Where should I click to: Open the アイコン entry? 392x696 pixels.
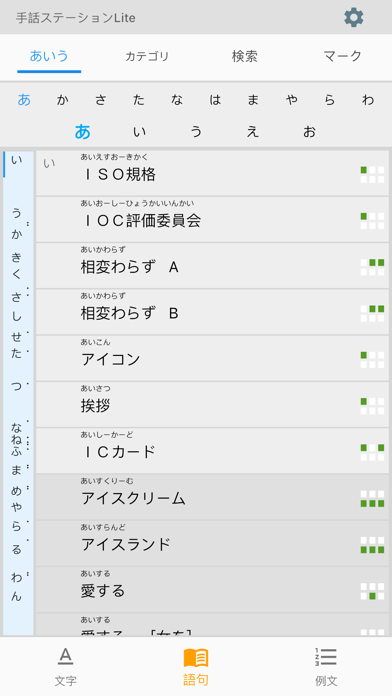pos(212,358)
